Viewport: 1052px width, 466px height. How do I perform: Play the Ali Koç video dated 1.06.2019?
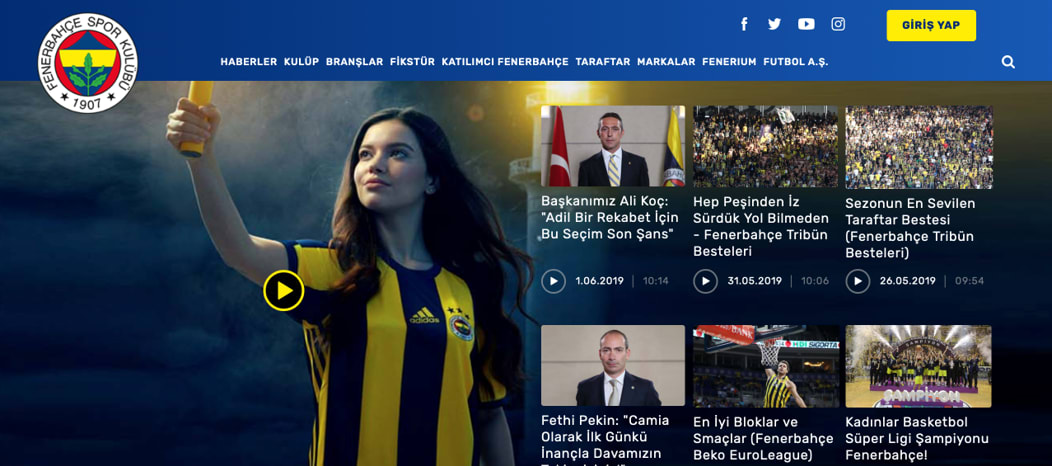tap(554, 281)
